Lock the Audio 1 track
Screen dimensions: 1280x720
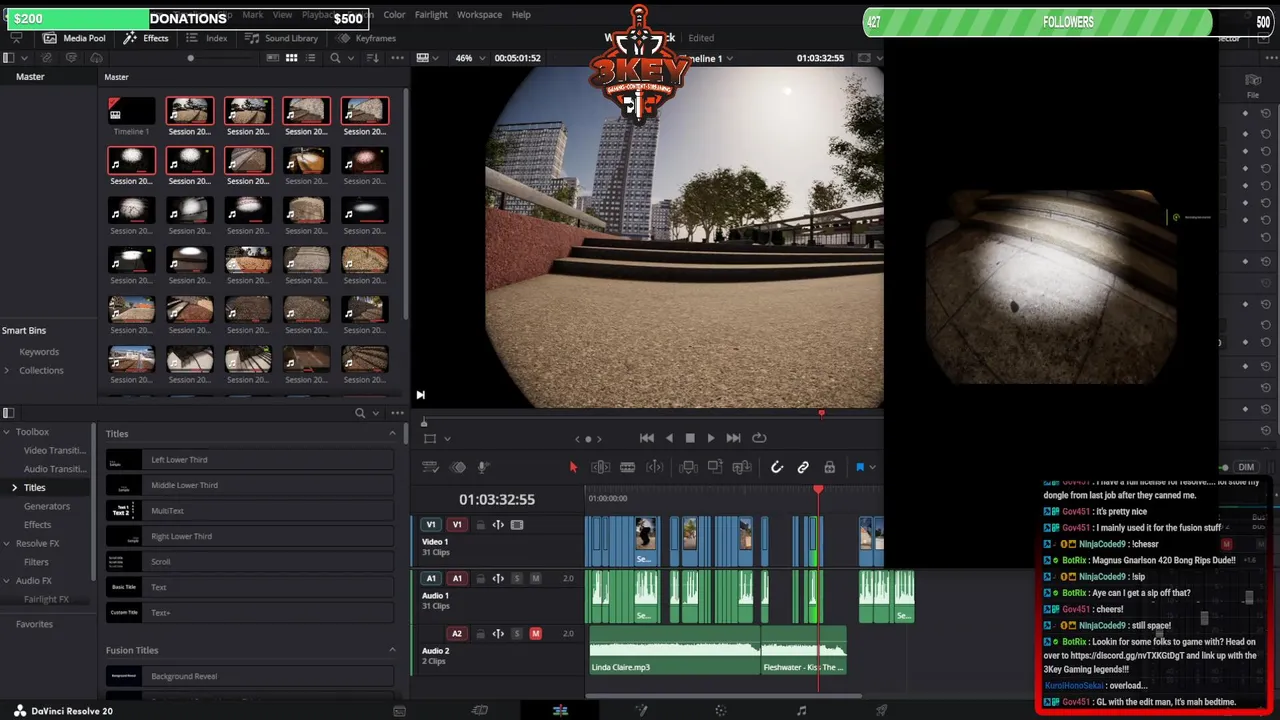coord(480,578)
